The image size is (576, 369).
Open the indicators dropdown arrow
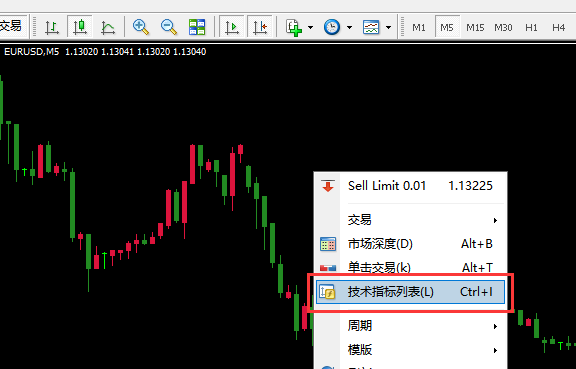click(310, 27)
